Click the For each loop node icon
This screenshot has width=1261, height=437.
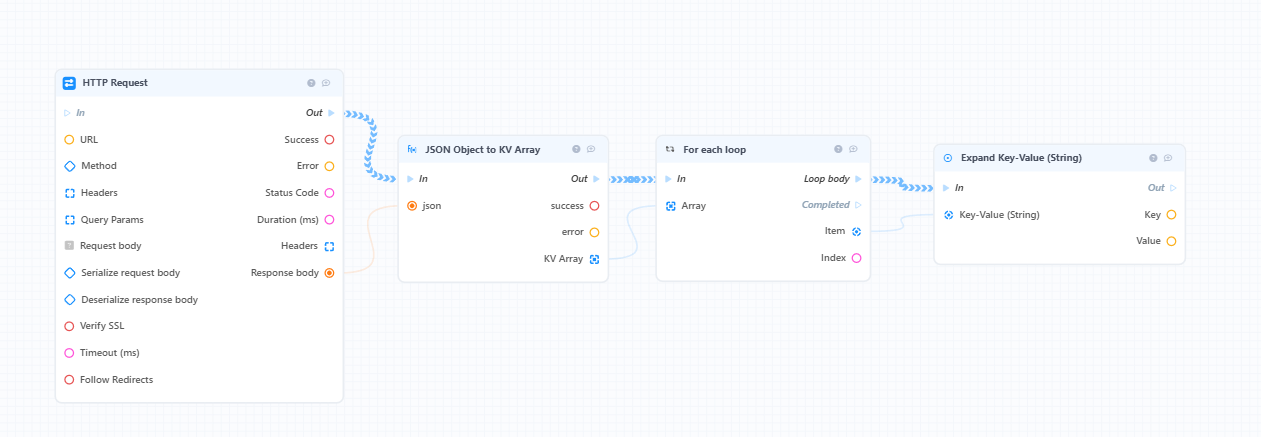670,150
